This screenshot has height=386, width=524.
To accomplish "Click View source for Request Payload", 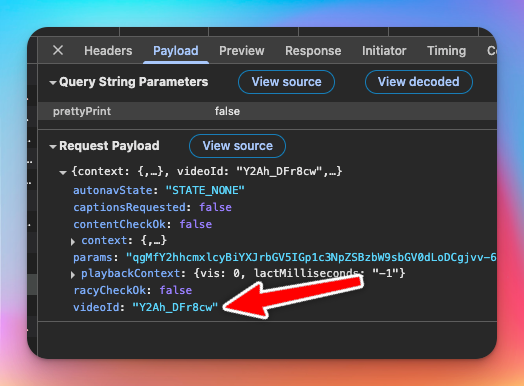I will (x=237, y=146).
